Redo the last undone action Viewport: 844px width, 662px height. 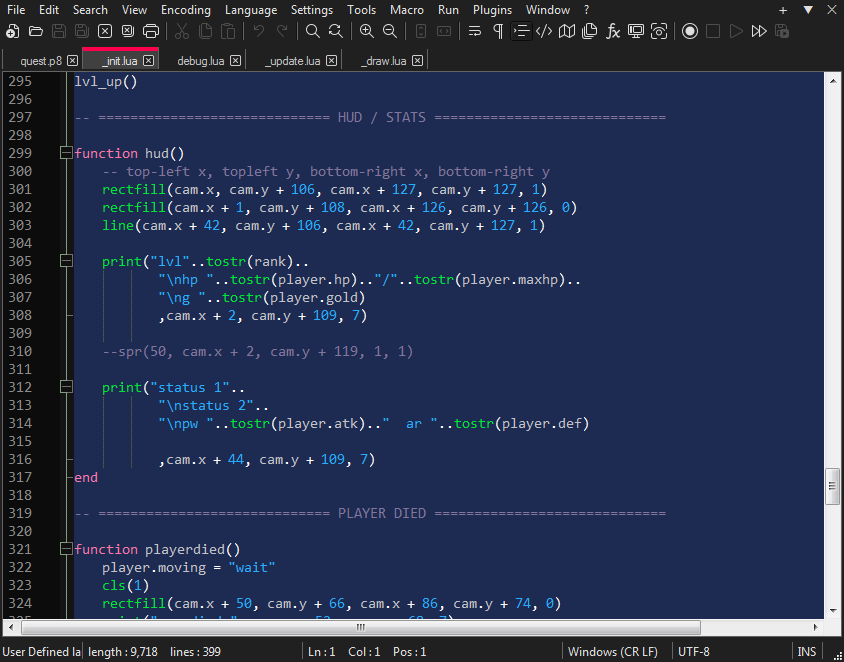[x=282, y=31]
